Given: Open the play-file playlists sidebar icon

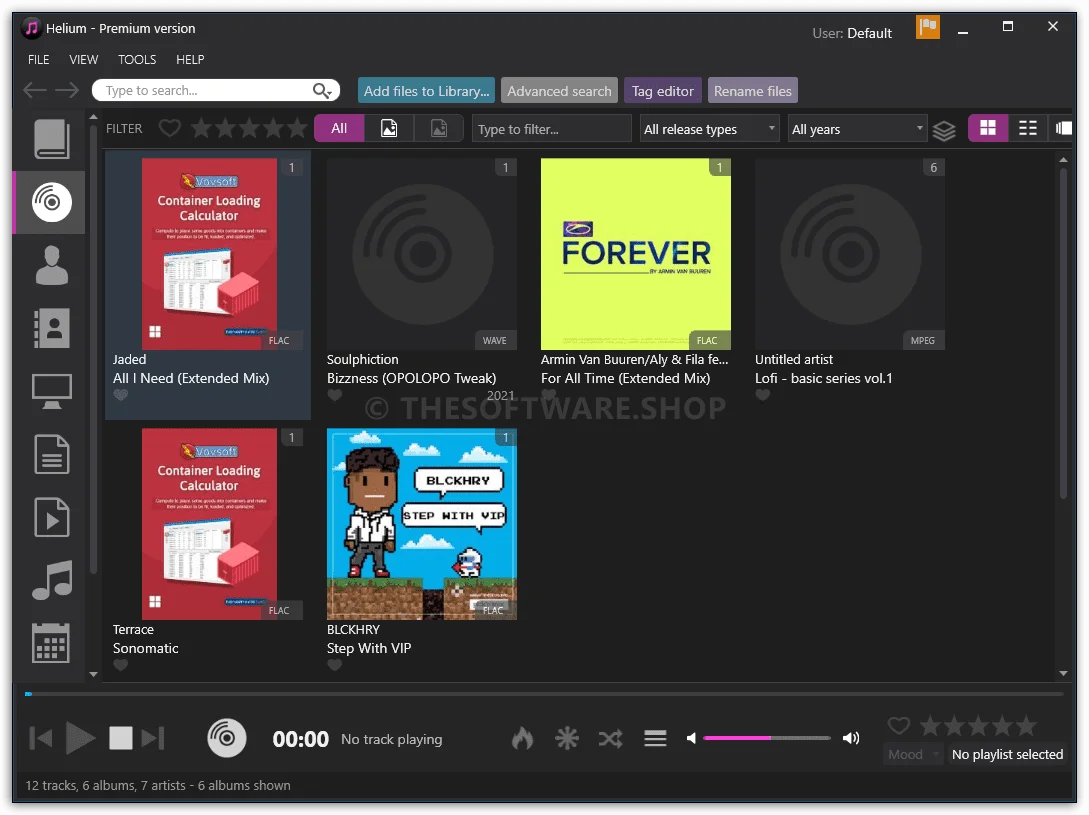Looking at the screenshot, I should 51,518.
